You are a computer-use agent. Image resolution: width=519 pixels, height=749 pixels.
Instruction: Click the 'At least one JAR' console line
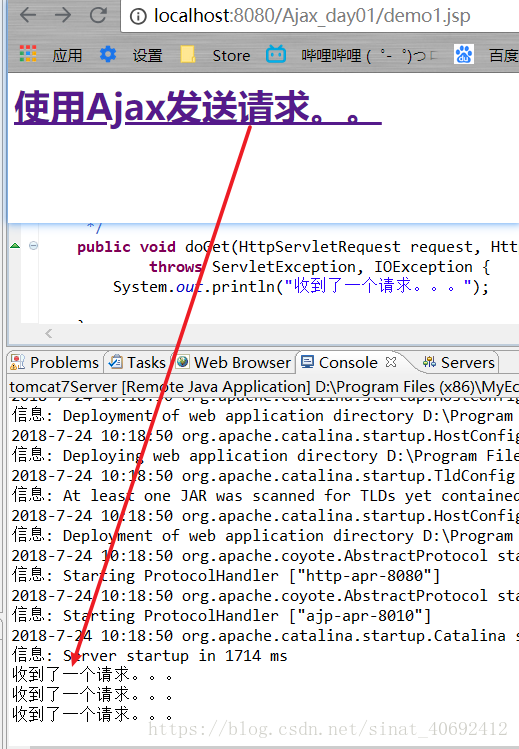click(265, 495)
